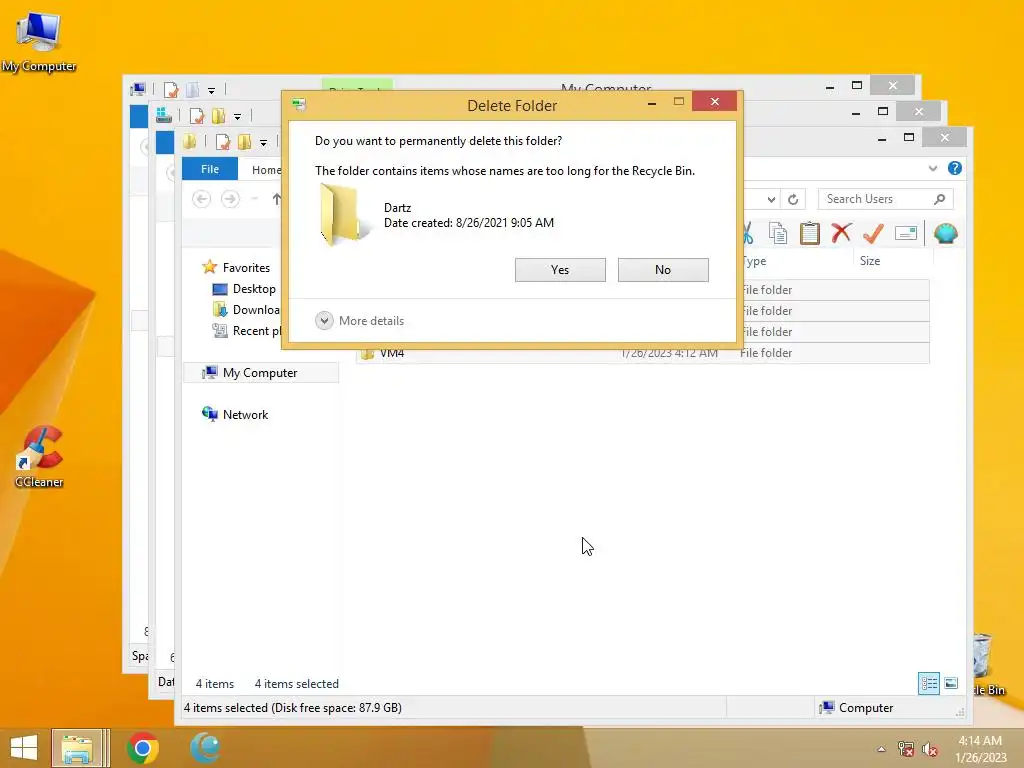This screenshot has width=1024, height=768.
Task: Open CCleaner desktop shortcut
Action: click(x=39, y=456)
